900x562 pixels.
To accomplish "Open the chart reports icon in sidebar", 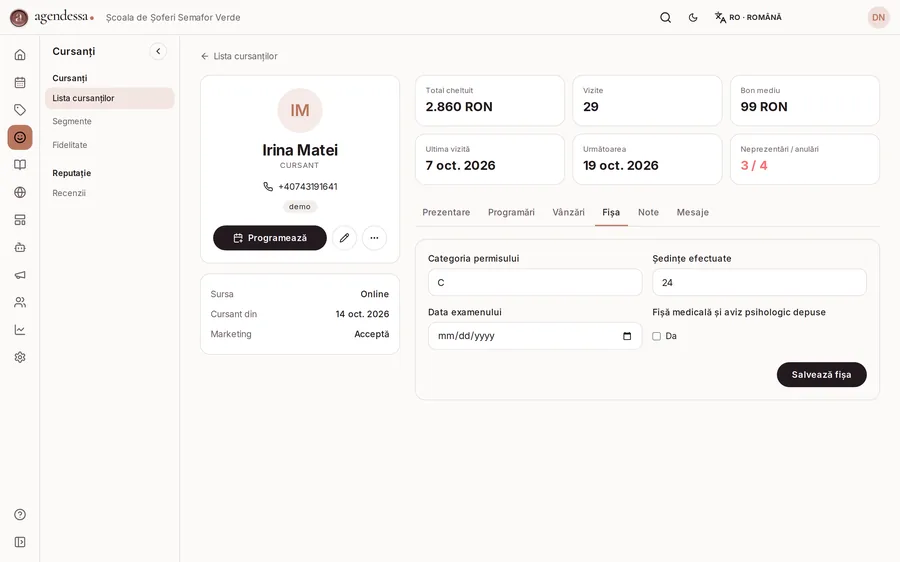I will coord(20,330).
